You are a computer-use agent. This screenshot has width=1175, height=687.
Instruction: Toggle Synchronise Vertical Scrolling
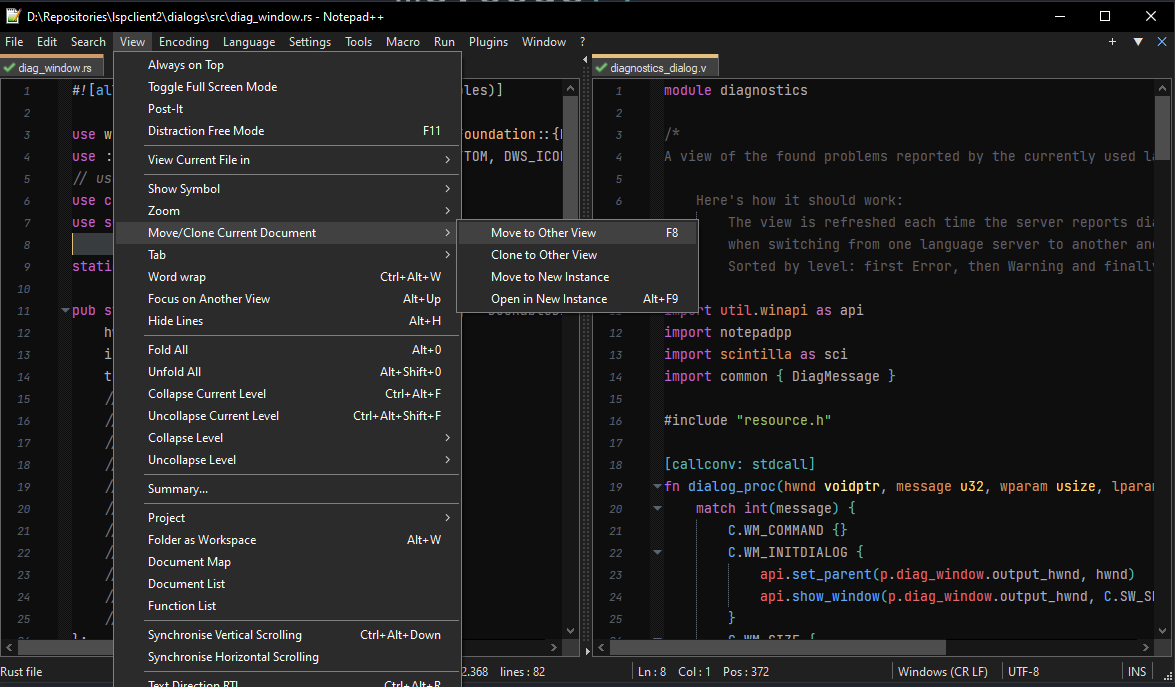click(x=288, y=635)
